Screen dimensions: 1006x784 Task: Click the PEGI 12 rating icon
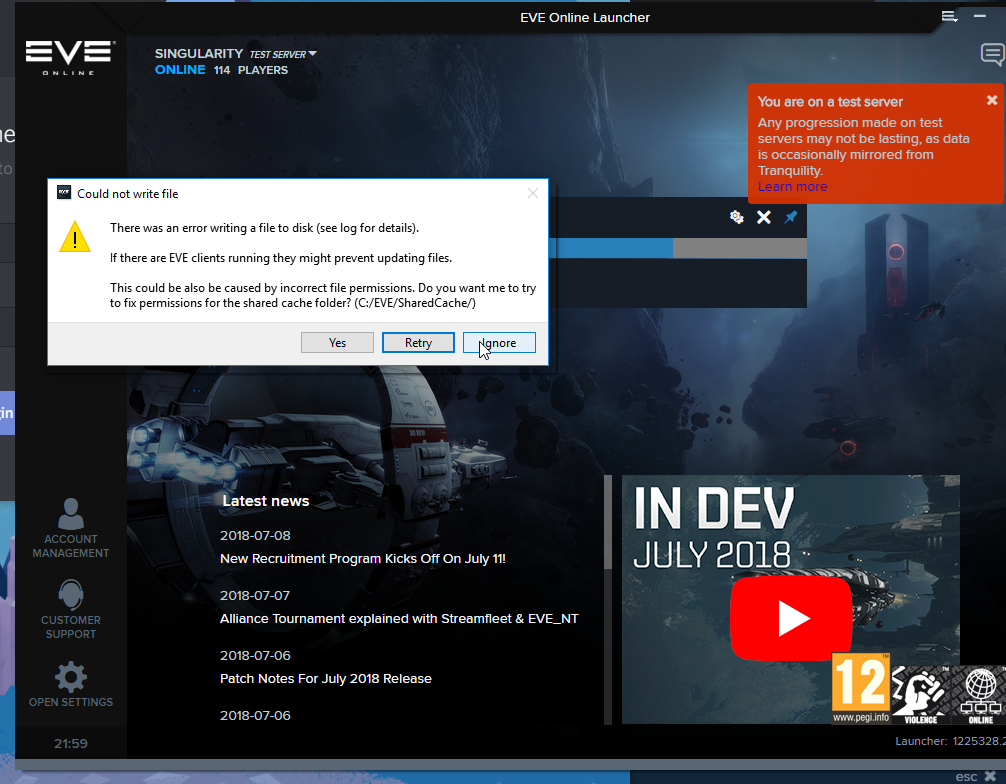[x=860, y=688]
